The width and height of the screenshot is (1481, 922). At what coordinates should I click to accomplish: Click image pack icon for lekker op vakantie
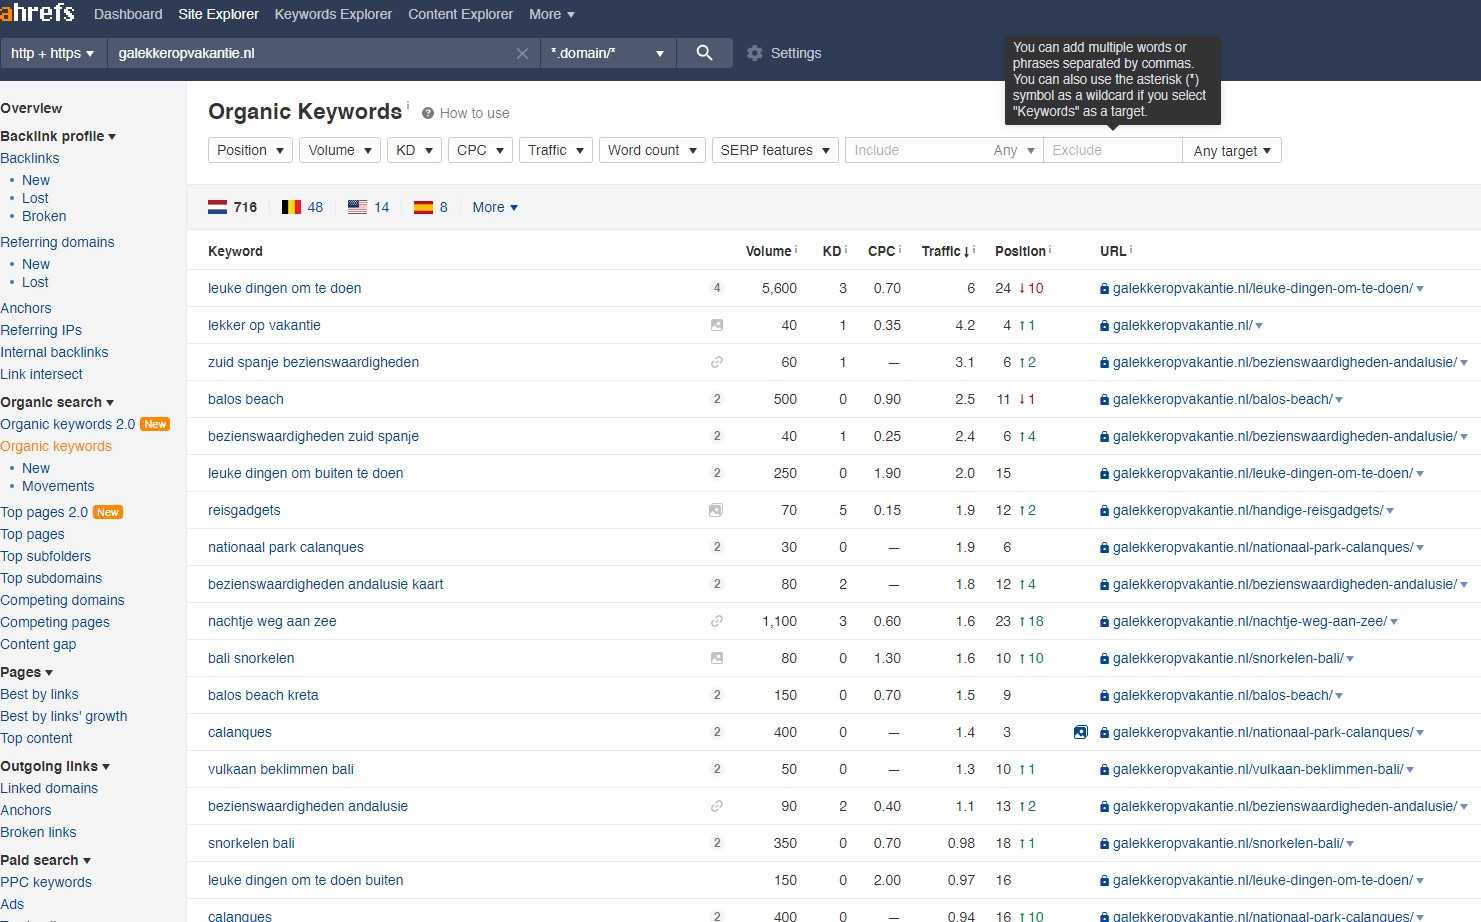(x=717, y=325)
